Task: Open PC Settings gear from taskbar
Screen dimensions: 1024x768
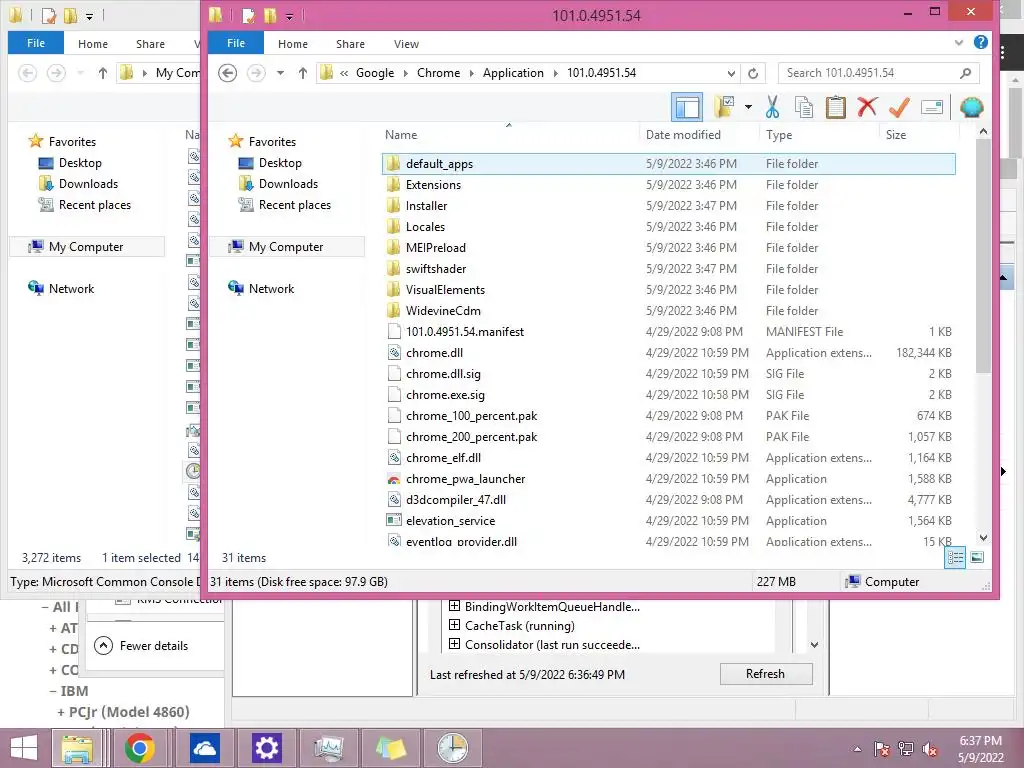Action: tap(266, 748)
